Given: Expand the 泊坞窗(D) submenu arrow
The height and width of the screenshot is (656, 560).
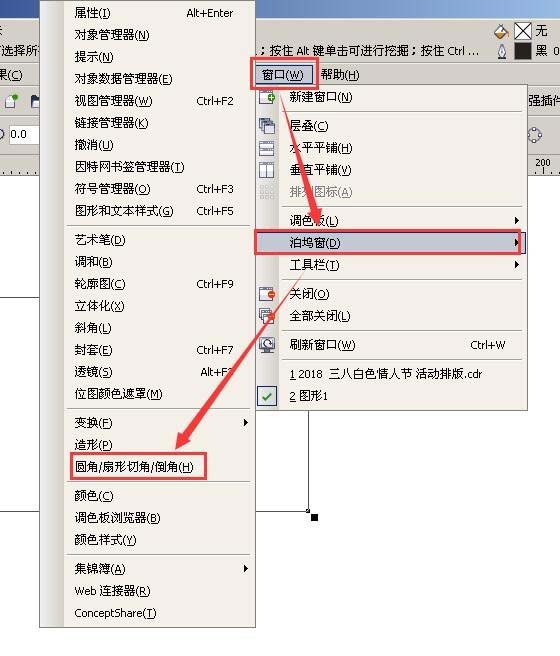Looking at the screenshot, I should click(517, 242).
